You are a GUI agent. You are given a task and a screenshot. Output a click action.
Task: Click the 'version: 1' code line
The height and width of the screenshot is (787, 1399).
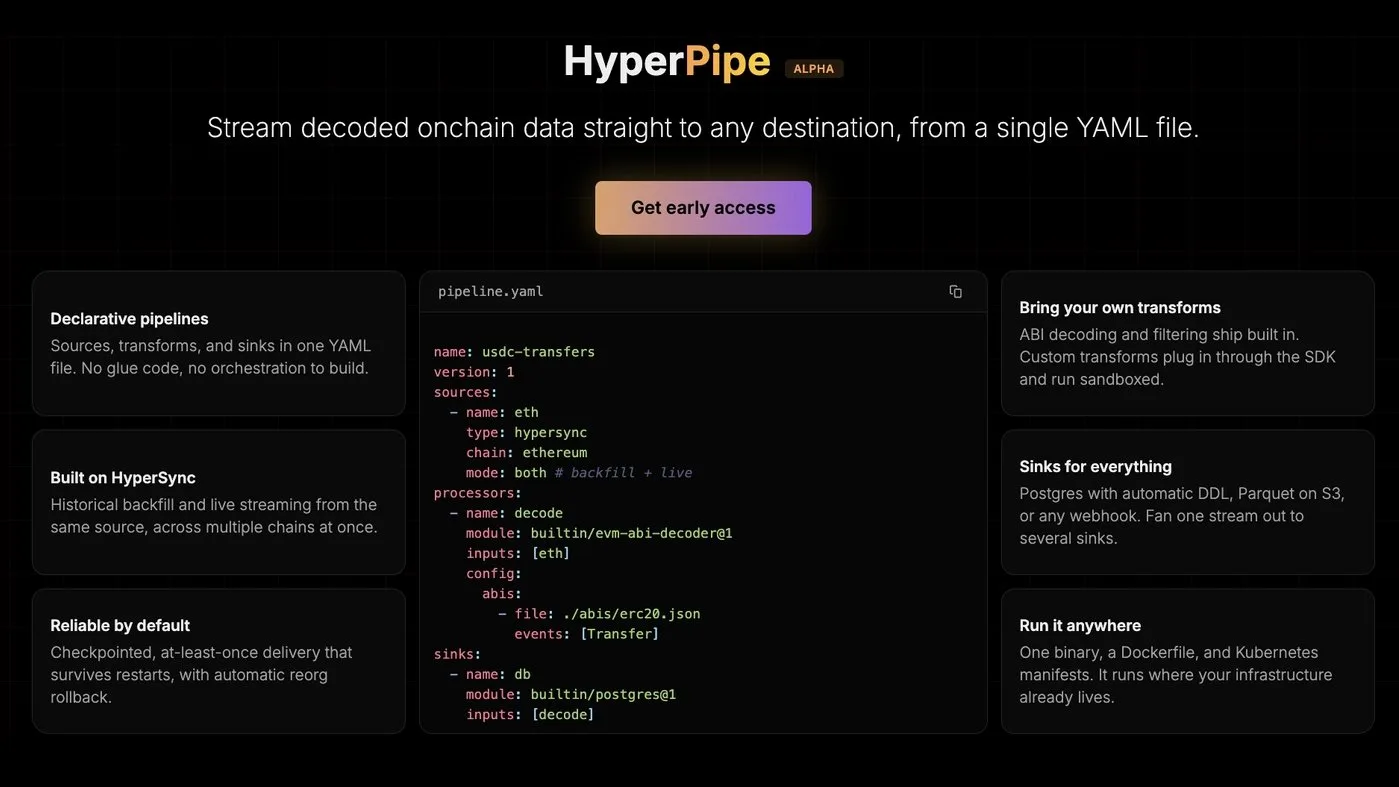click(x=474, y=372)
